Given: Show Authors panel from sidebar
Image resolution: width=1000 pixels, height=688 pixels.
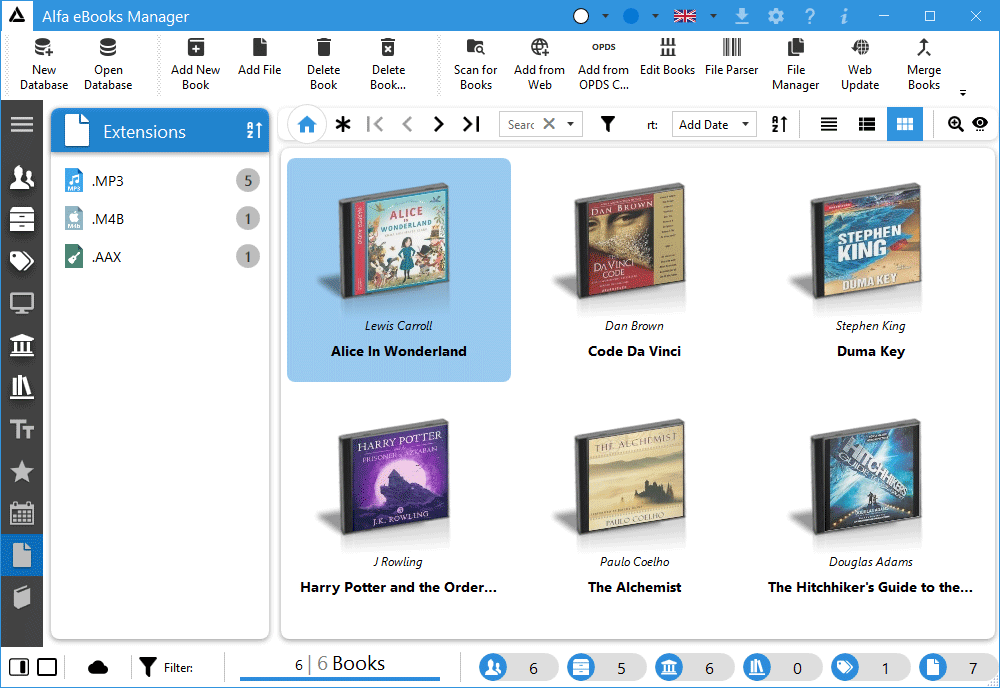Looking at the screenshot, I should click(x=22, y=177).
